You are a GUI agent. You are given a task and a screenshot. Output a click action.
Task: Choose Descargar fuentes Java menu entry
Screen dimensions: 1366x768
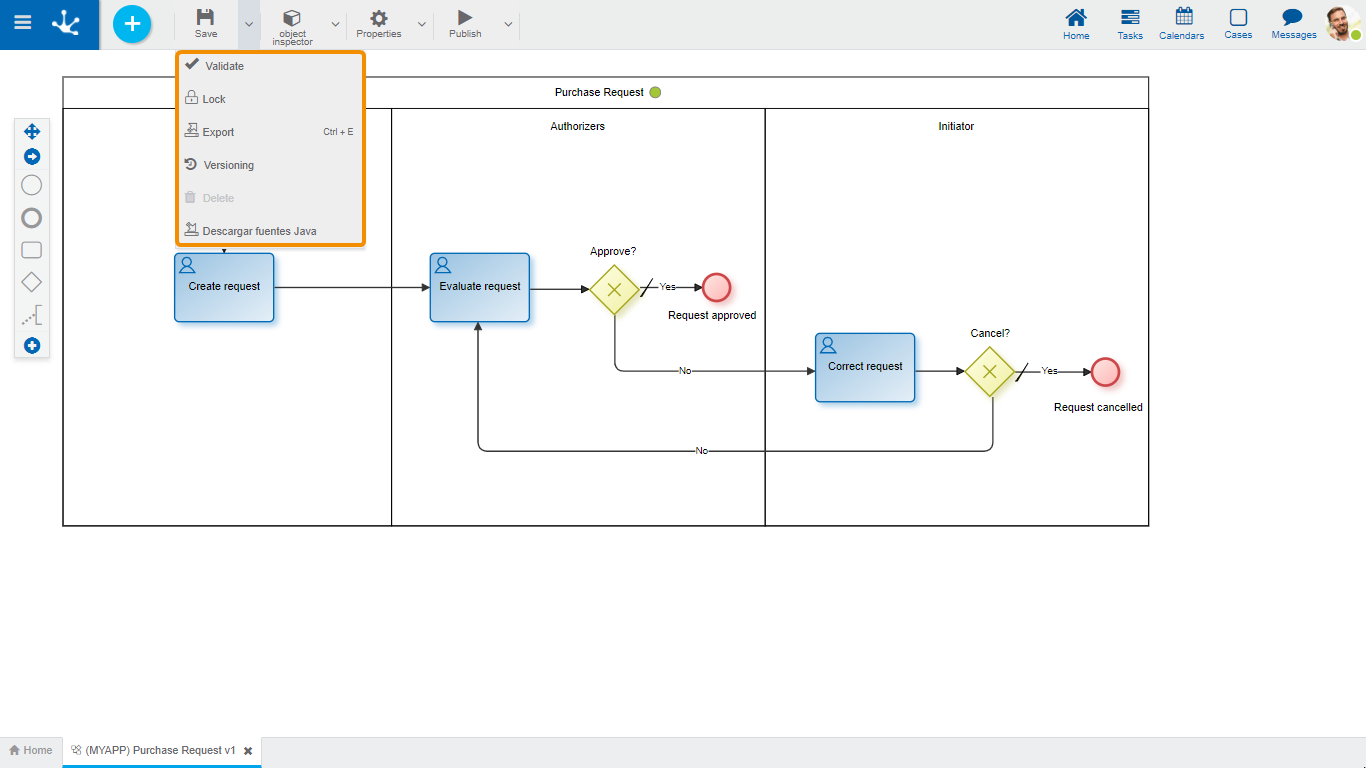pyautogui.click(x=270, y=231)
